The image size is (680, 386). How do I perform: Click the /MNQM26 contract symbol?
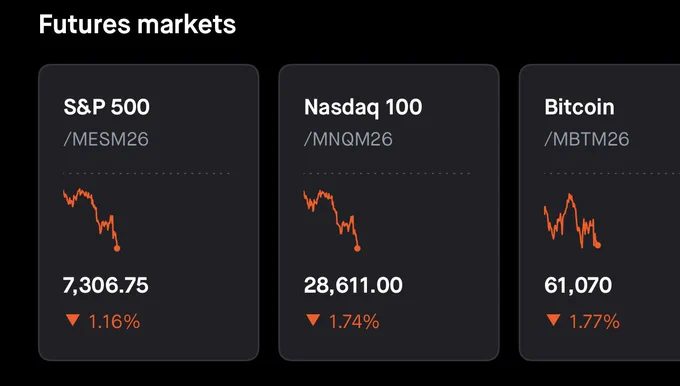click(348, 139)
